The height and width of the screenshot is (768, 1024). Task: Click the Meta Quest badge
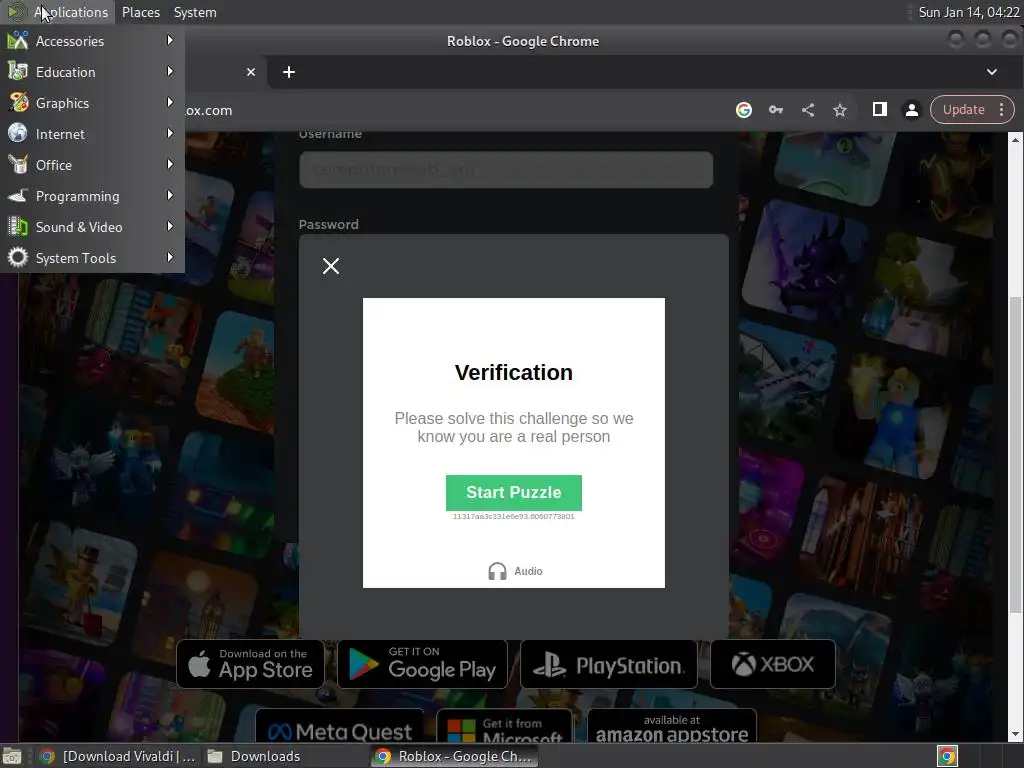(x=340, y=726)
